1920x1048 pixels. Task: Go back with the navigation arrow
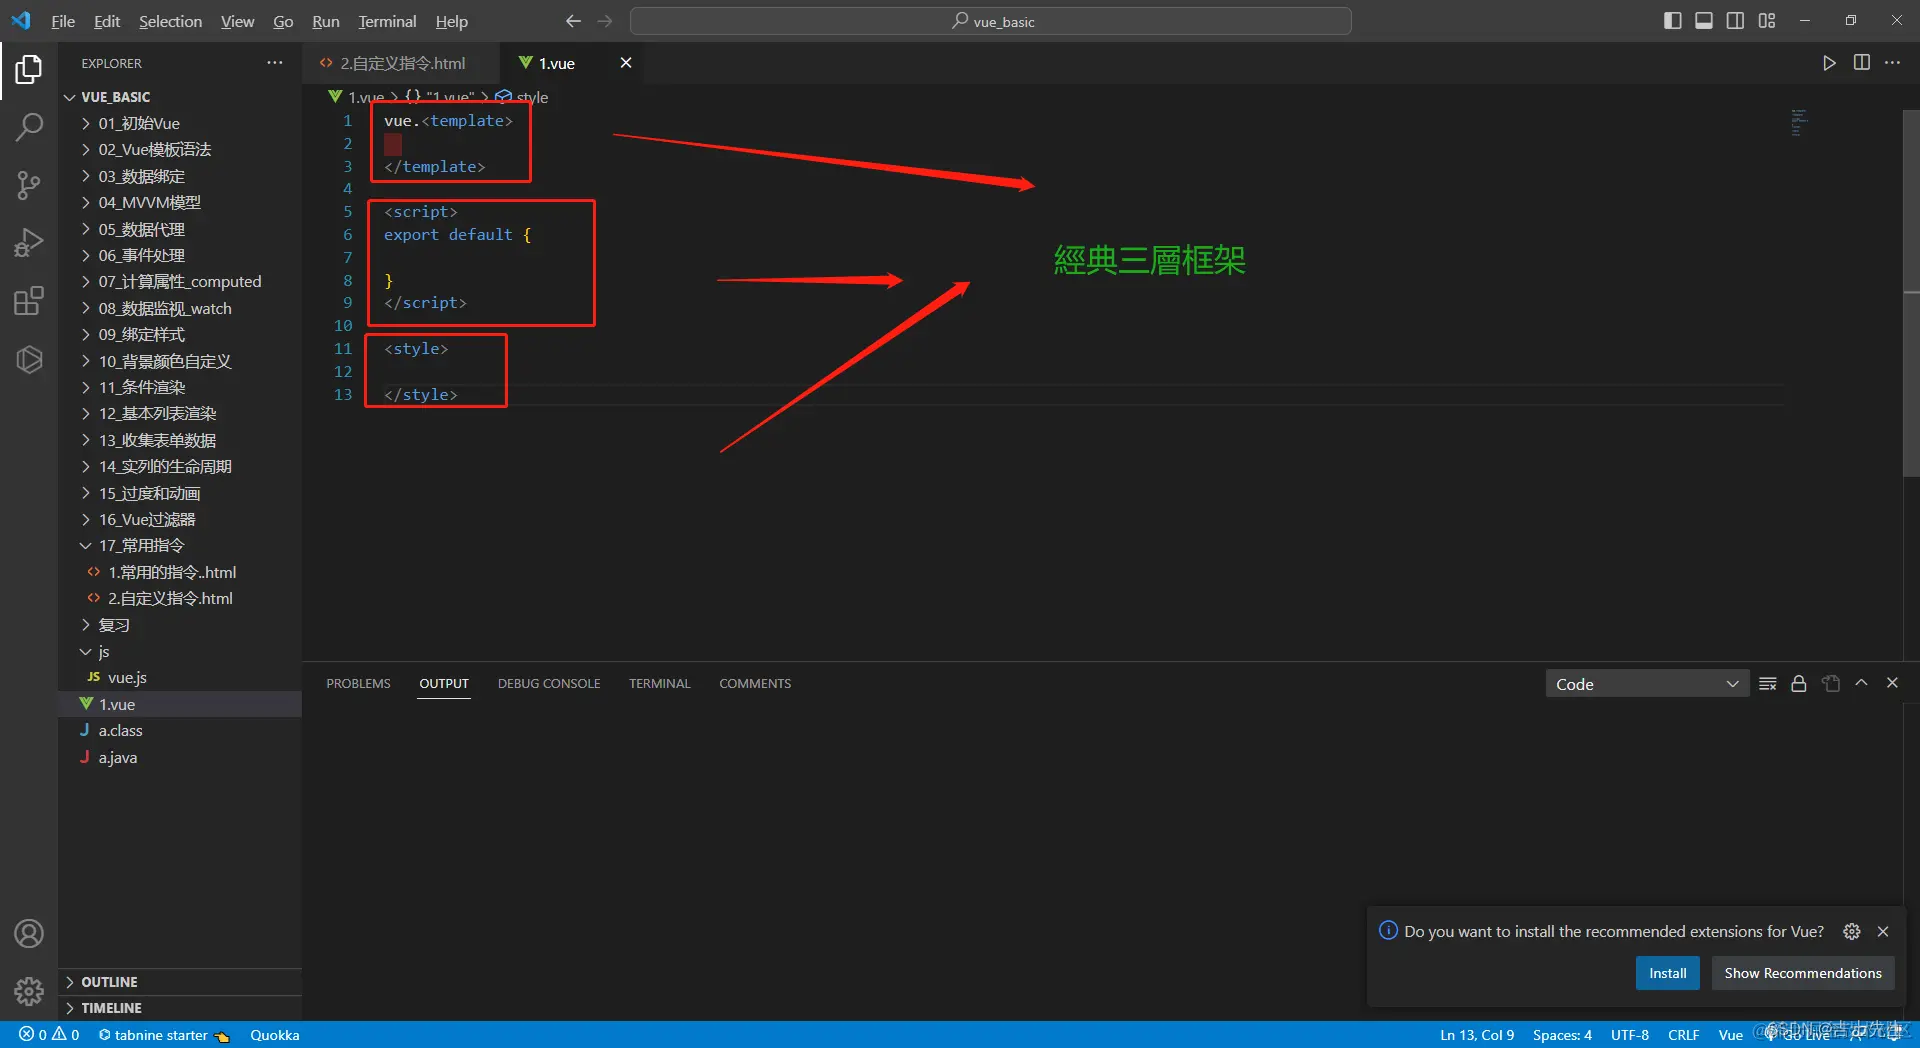coord(573,21)
